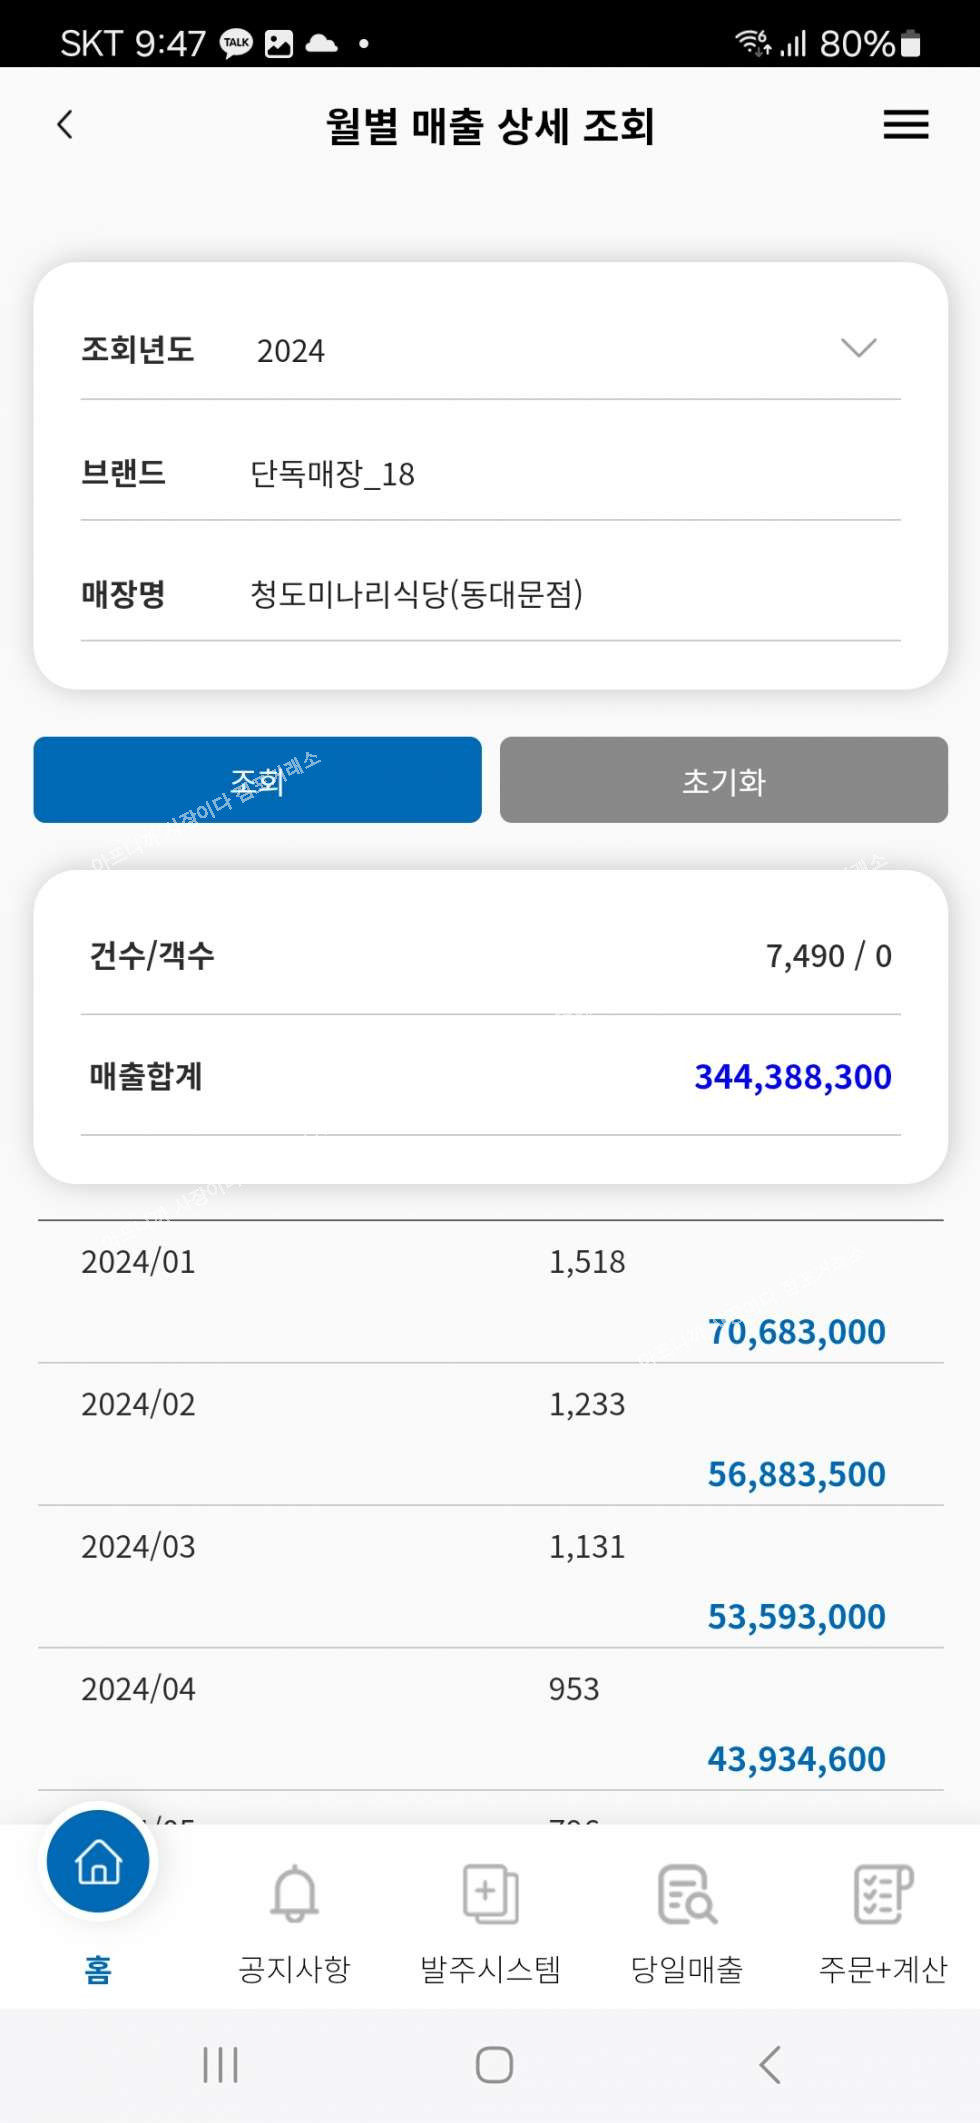Tap the 56,883,500 sales amount for February
980x2123 pixels.
pos(796,1474)
